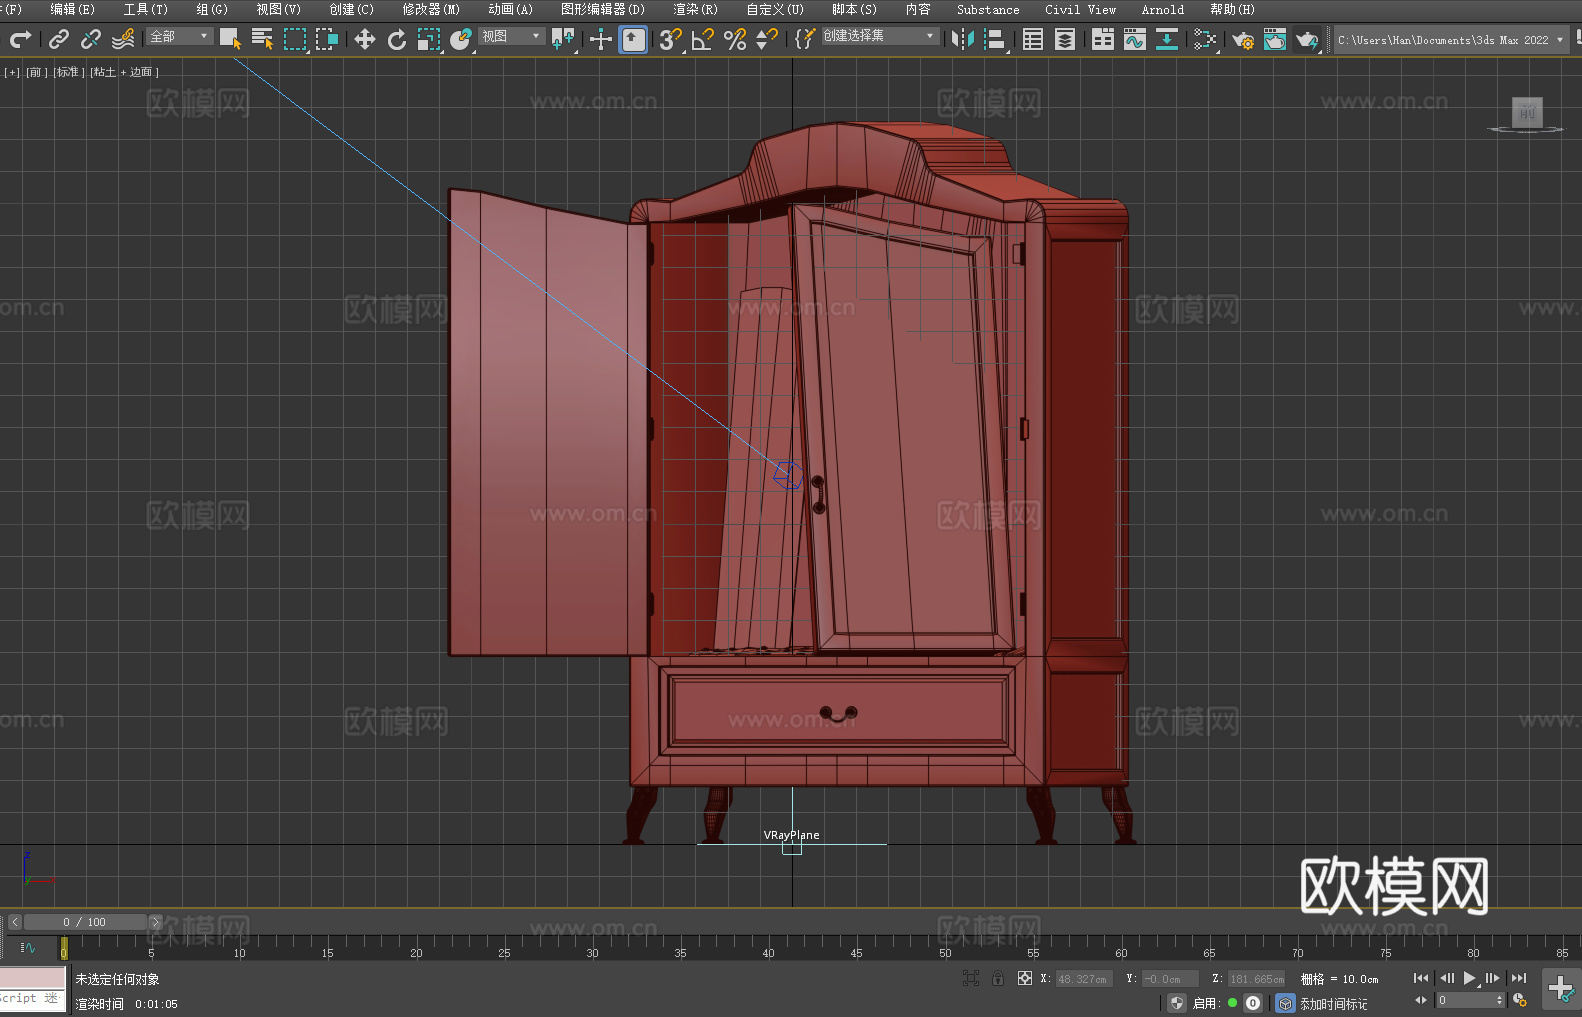Expand the project path dropdown

click(1559, 40)
